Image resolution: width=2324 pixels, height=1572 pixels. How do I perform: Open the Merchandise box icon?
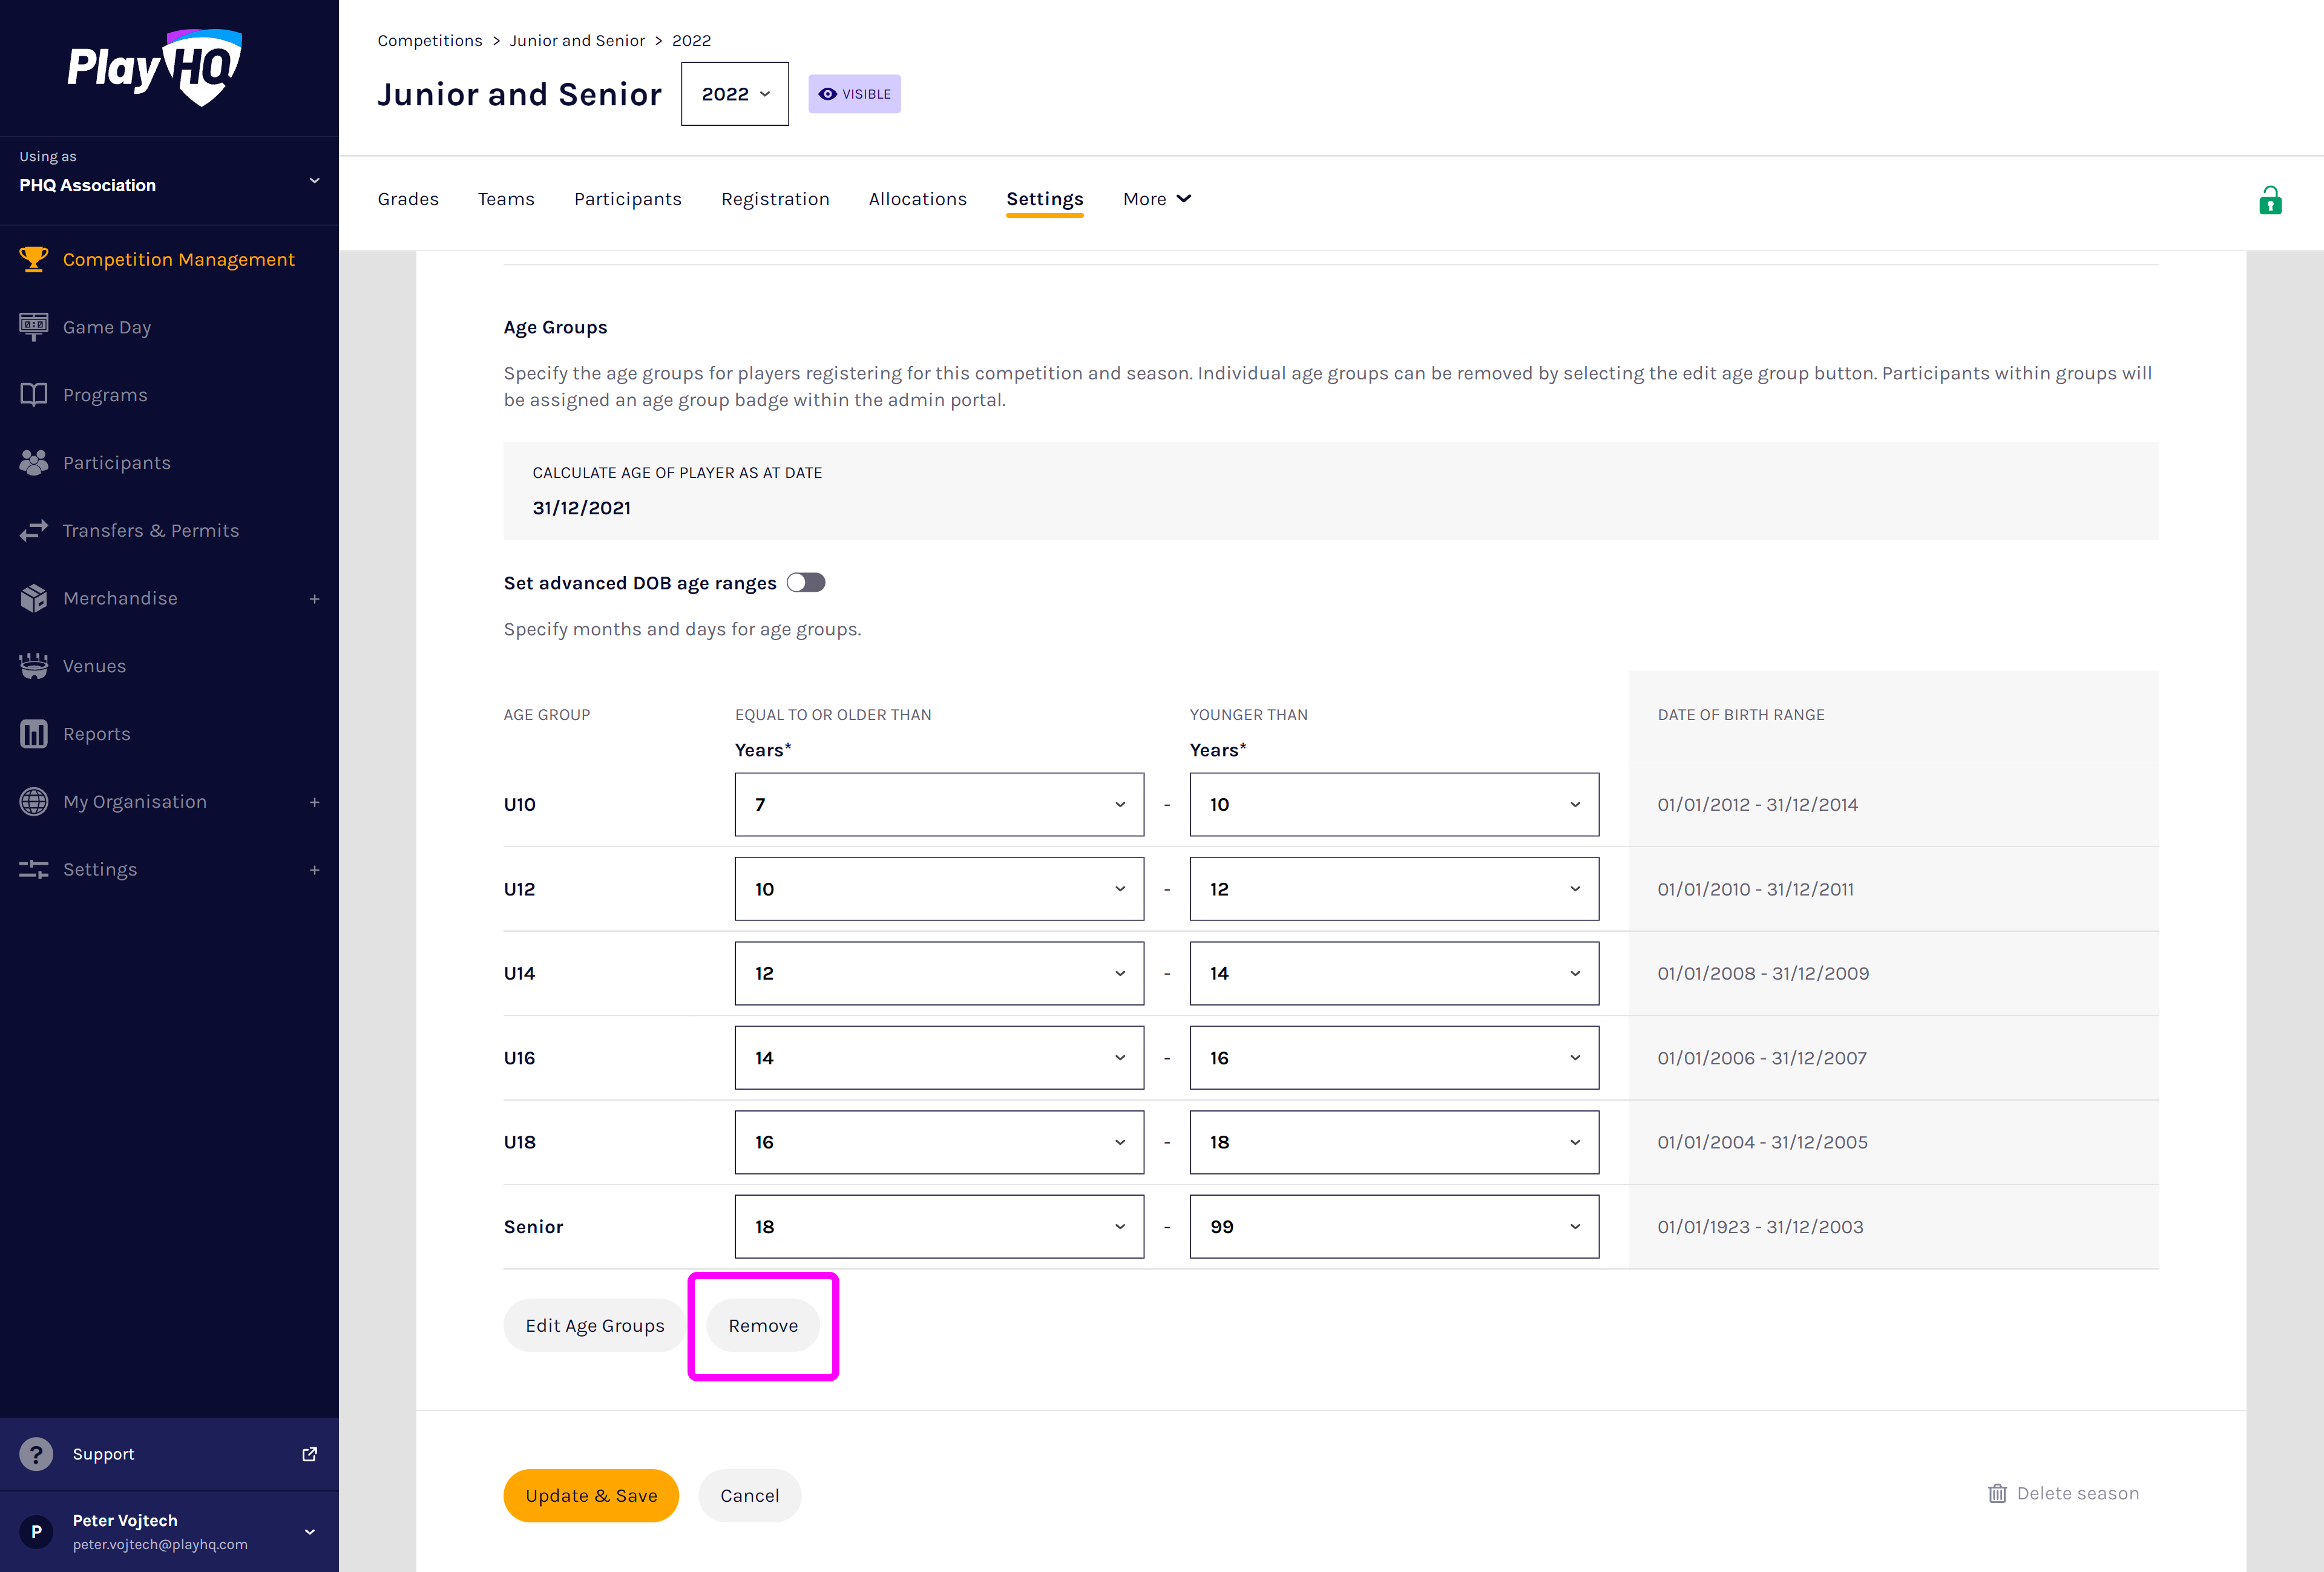click(33, 598)
